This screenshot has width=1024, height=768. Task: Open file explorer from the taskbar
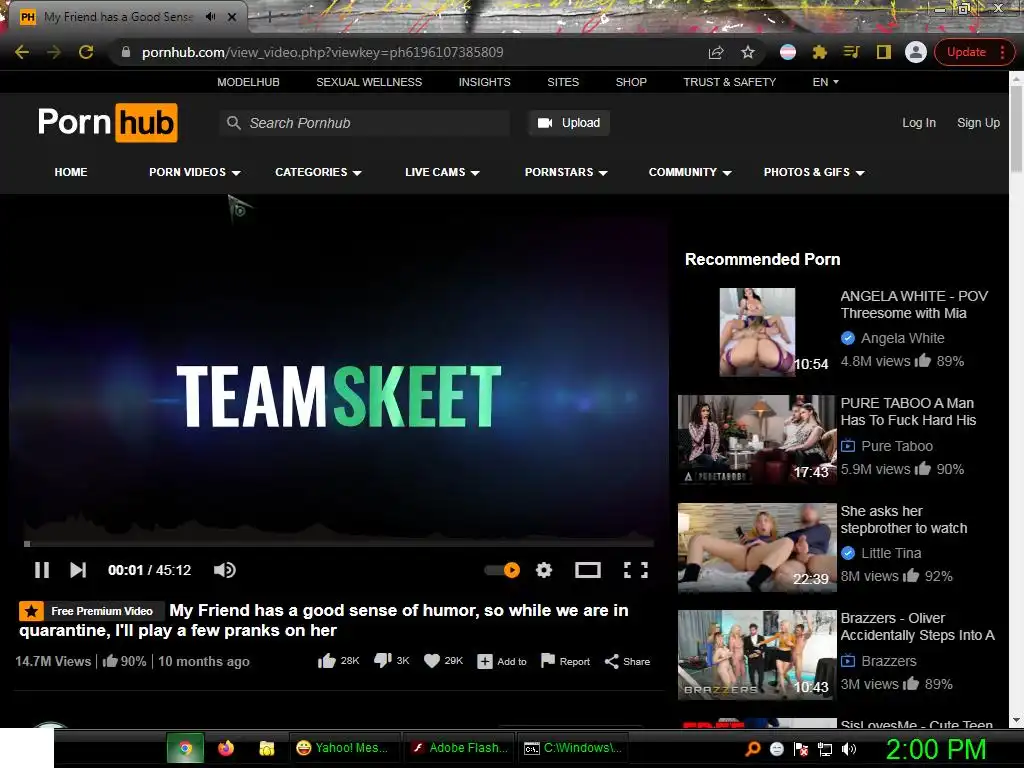point(266,748)
